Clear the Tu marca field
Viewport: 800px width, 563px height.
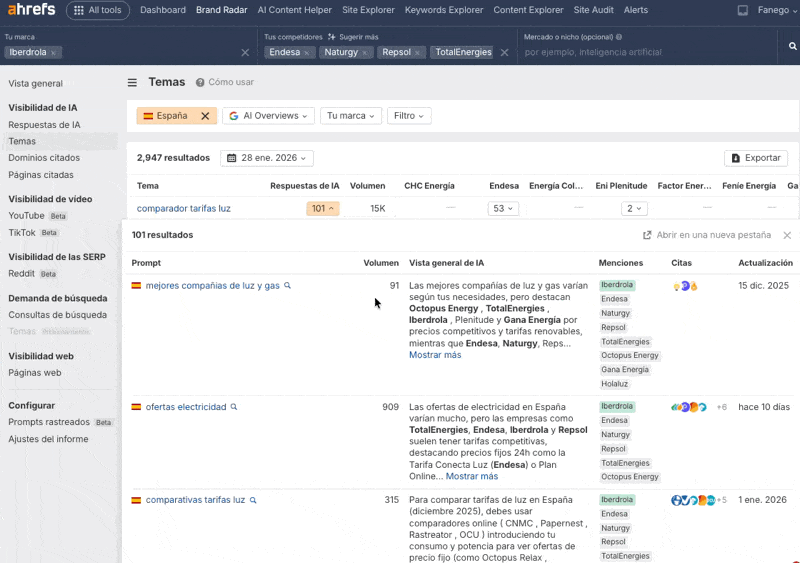pos(245,53)
